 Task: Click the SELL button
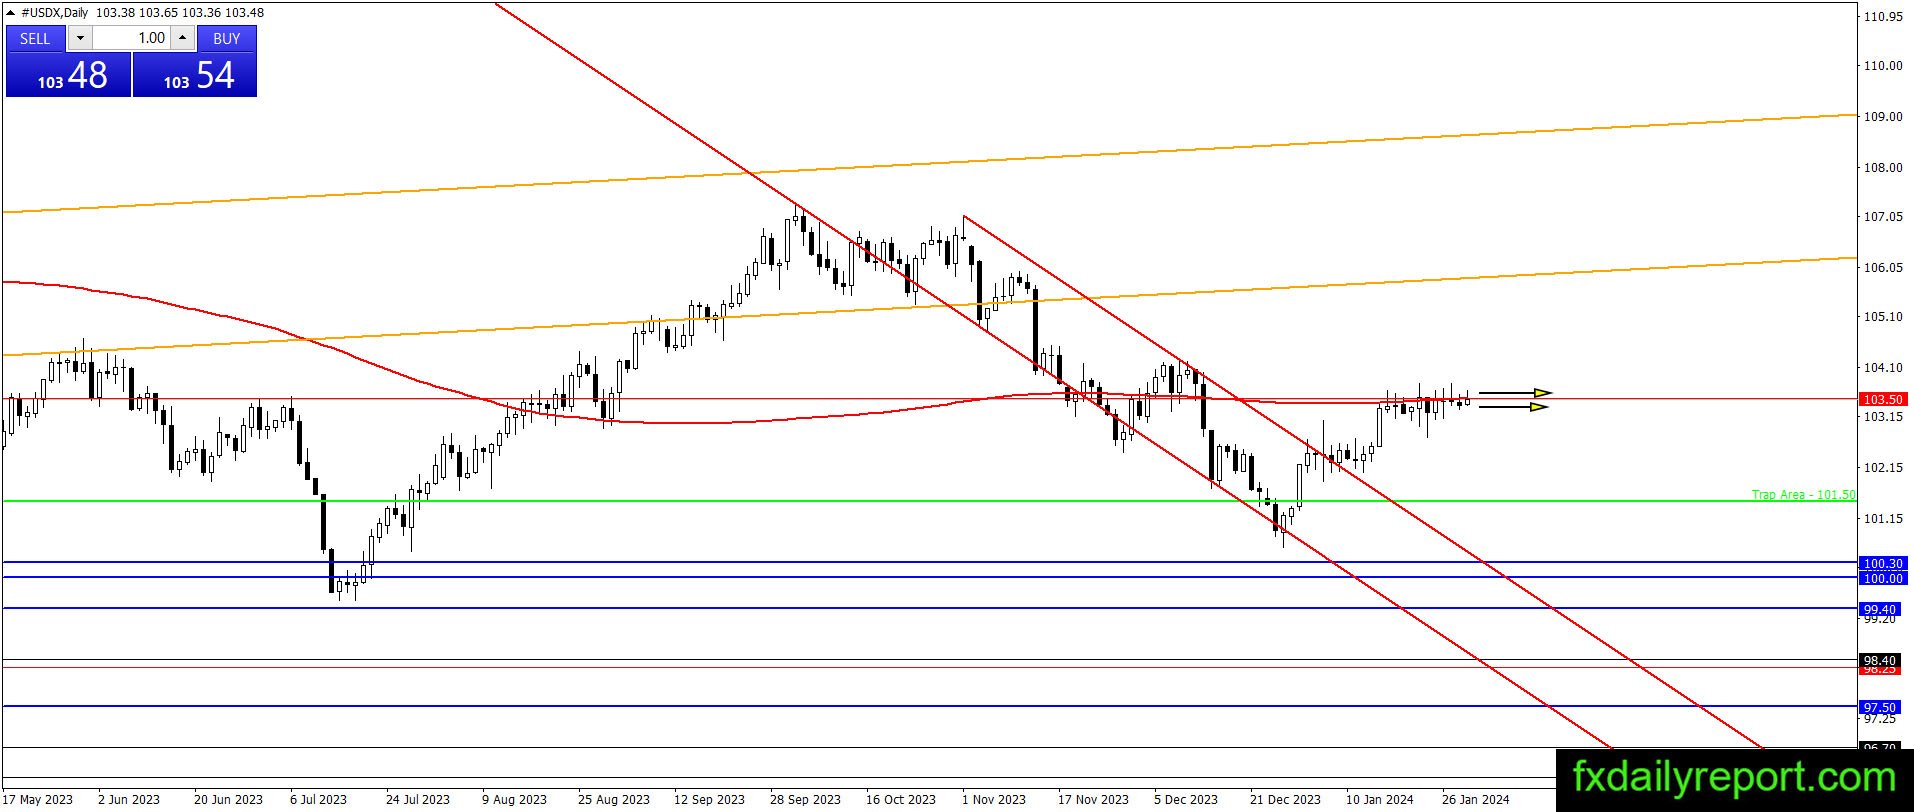[35, 38]
